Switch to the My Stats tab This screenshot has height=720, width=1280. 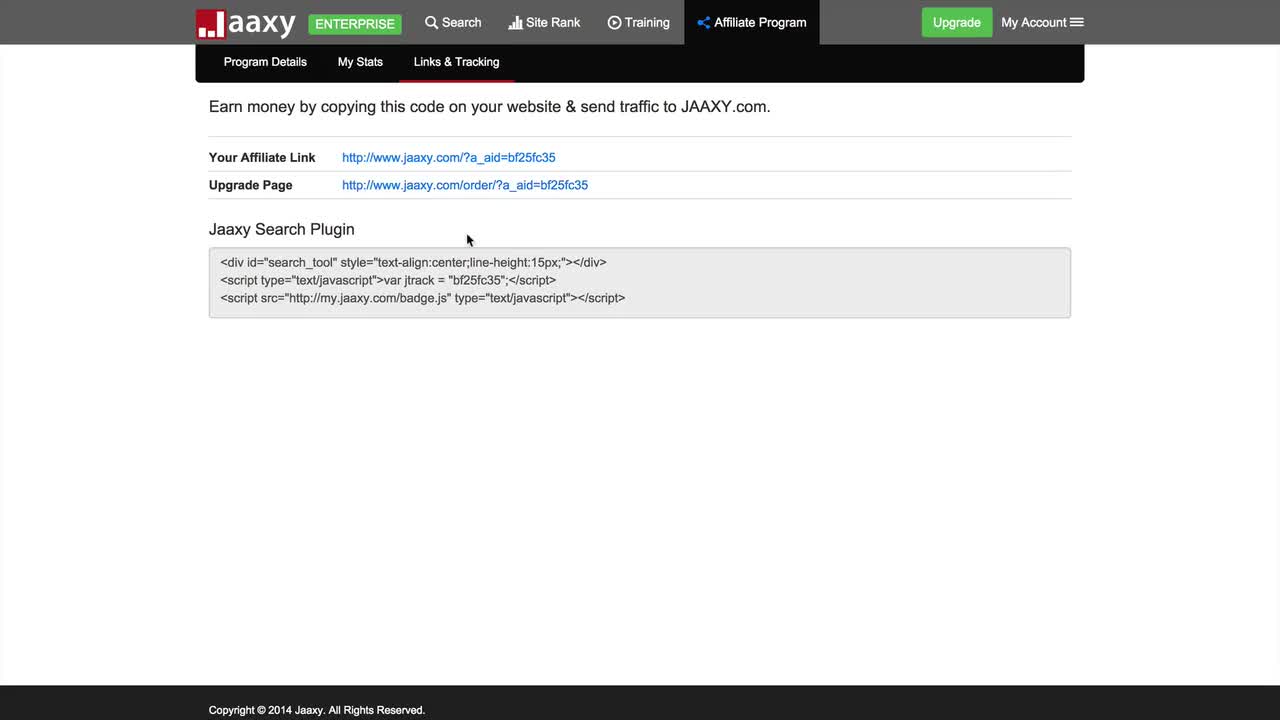[x=360, y=62]
